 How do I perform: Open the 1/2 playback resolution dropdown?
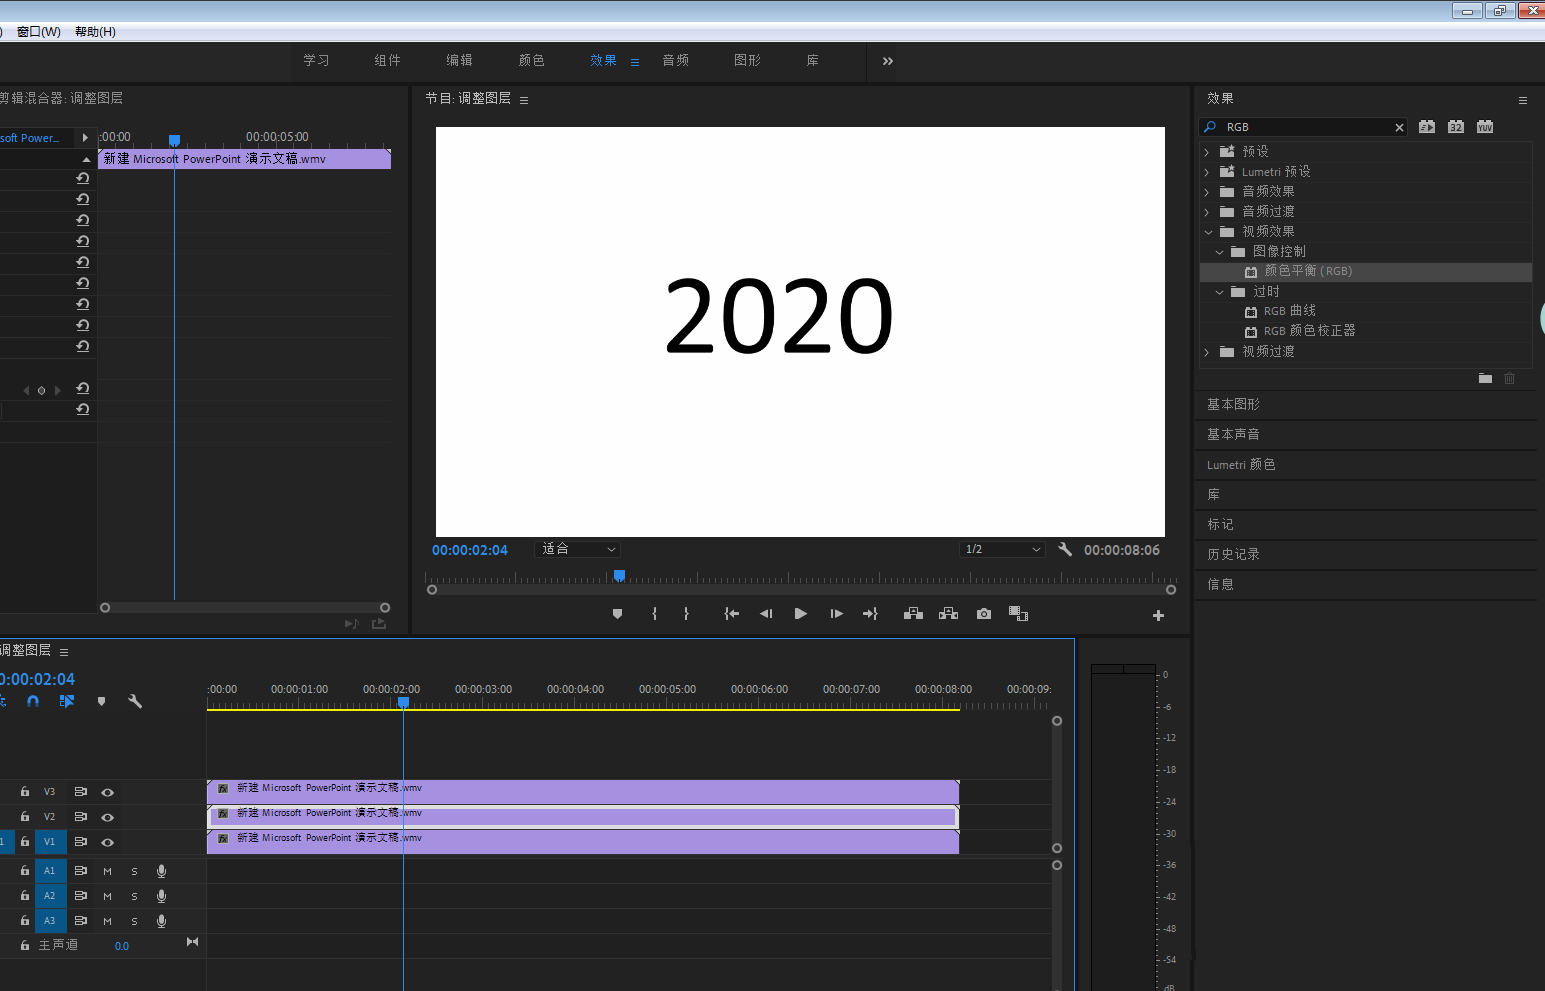[x=1002, y=550]
